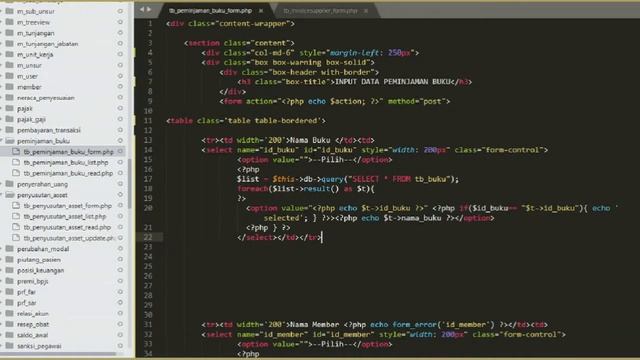Click the status circle on sanksi_pegawai row
This screenshot has height=360, width=640.
tap(120, 346)
